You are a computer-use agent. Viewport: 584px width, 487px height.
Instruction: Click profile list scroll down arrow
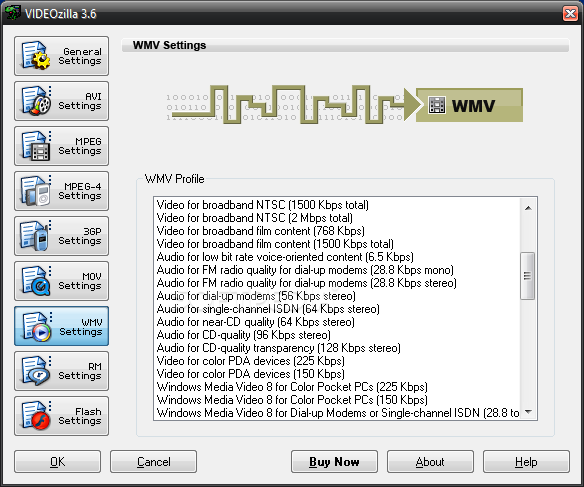pos(528,411)
